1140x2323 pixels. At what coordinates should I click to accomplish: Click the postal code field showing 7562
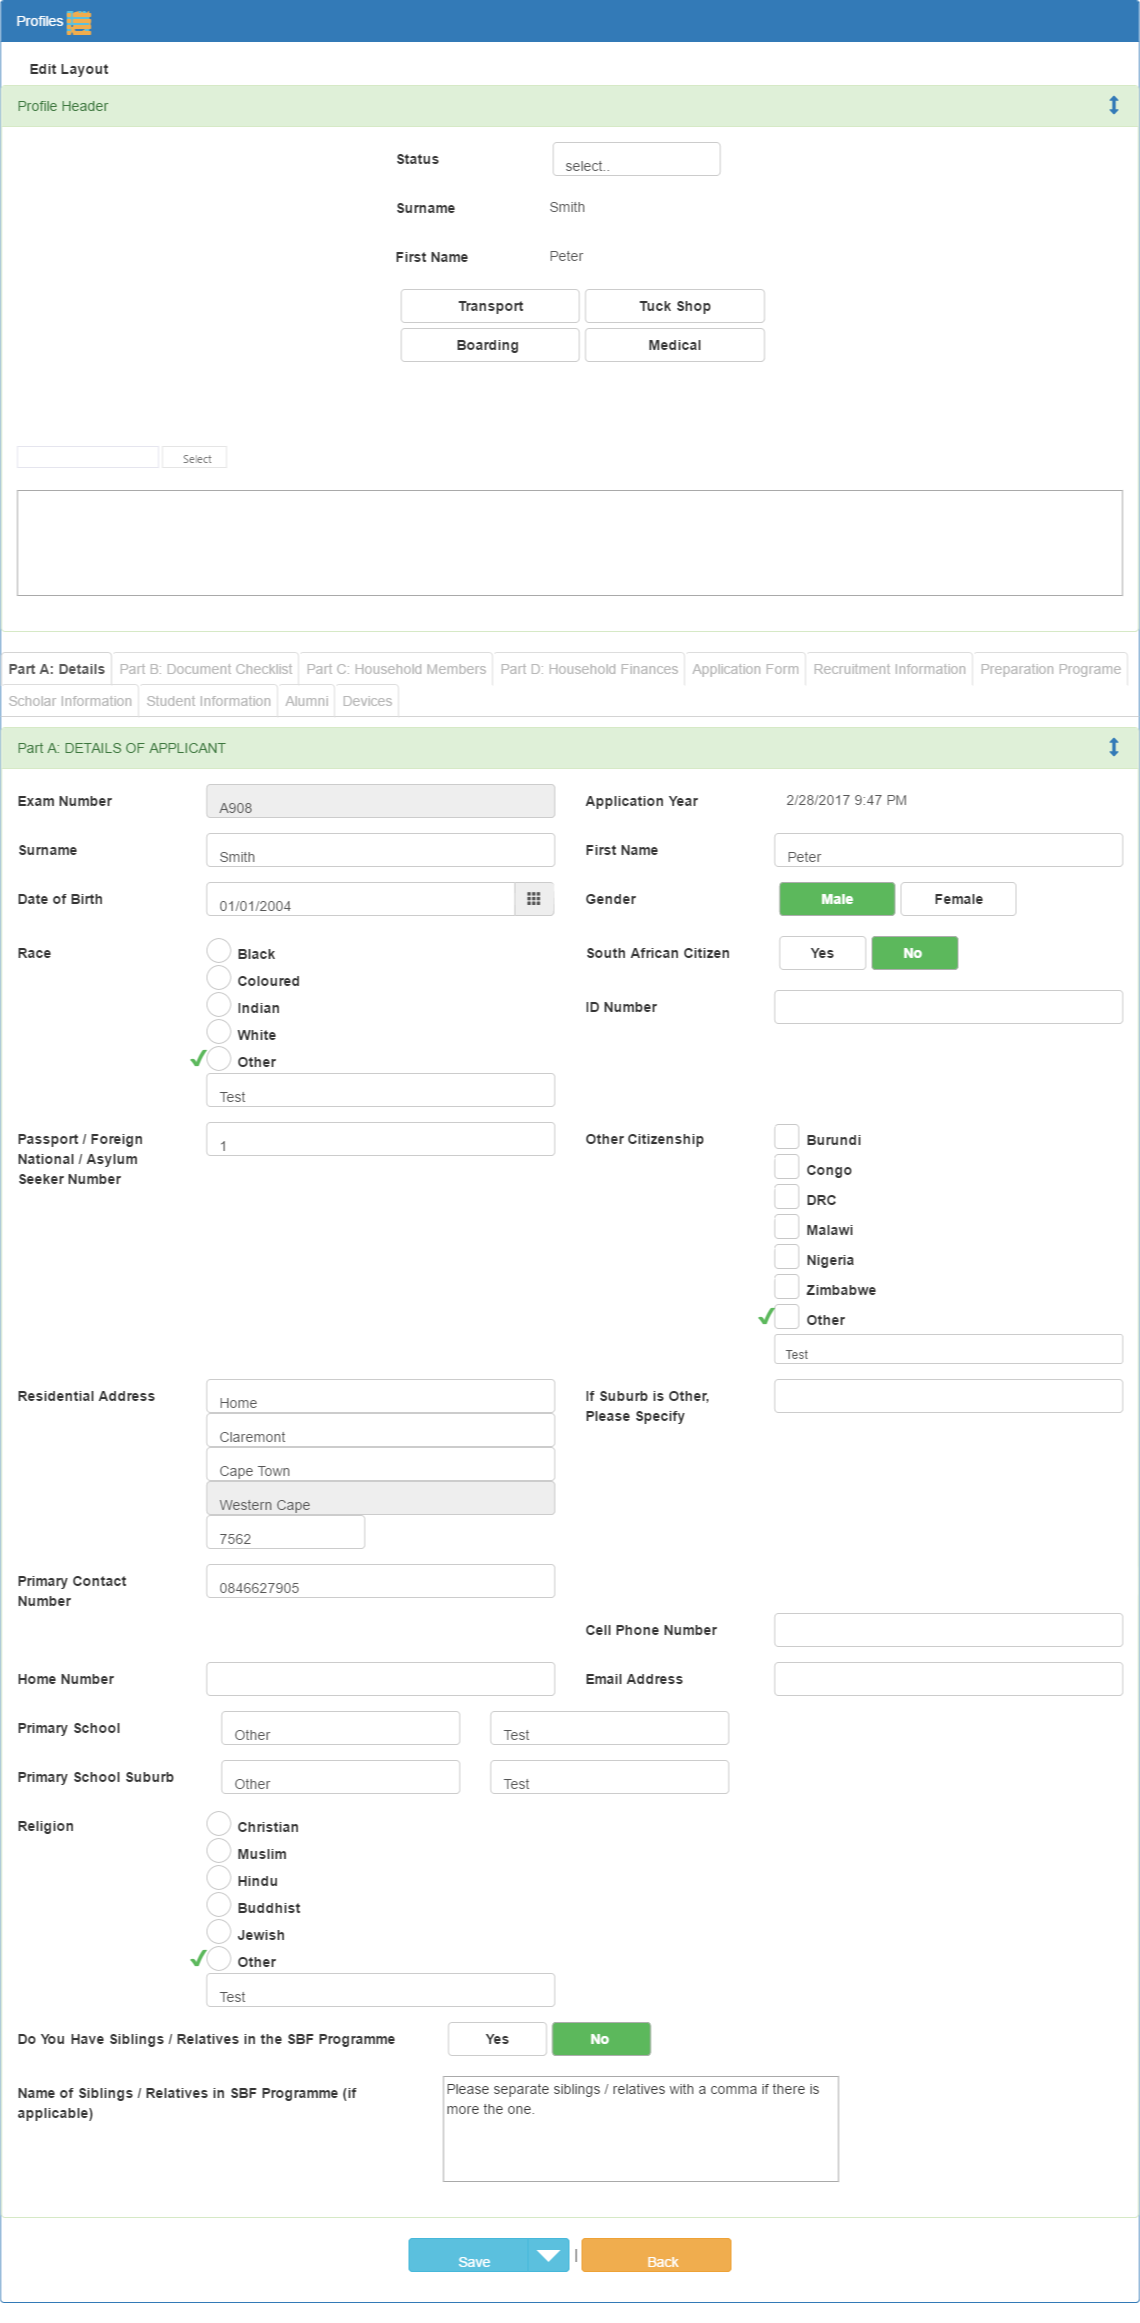click(x=286, y=1532)
